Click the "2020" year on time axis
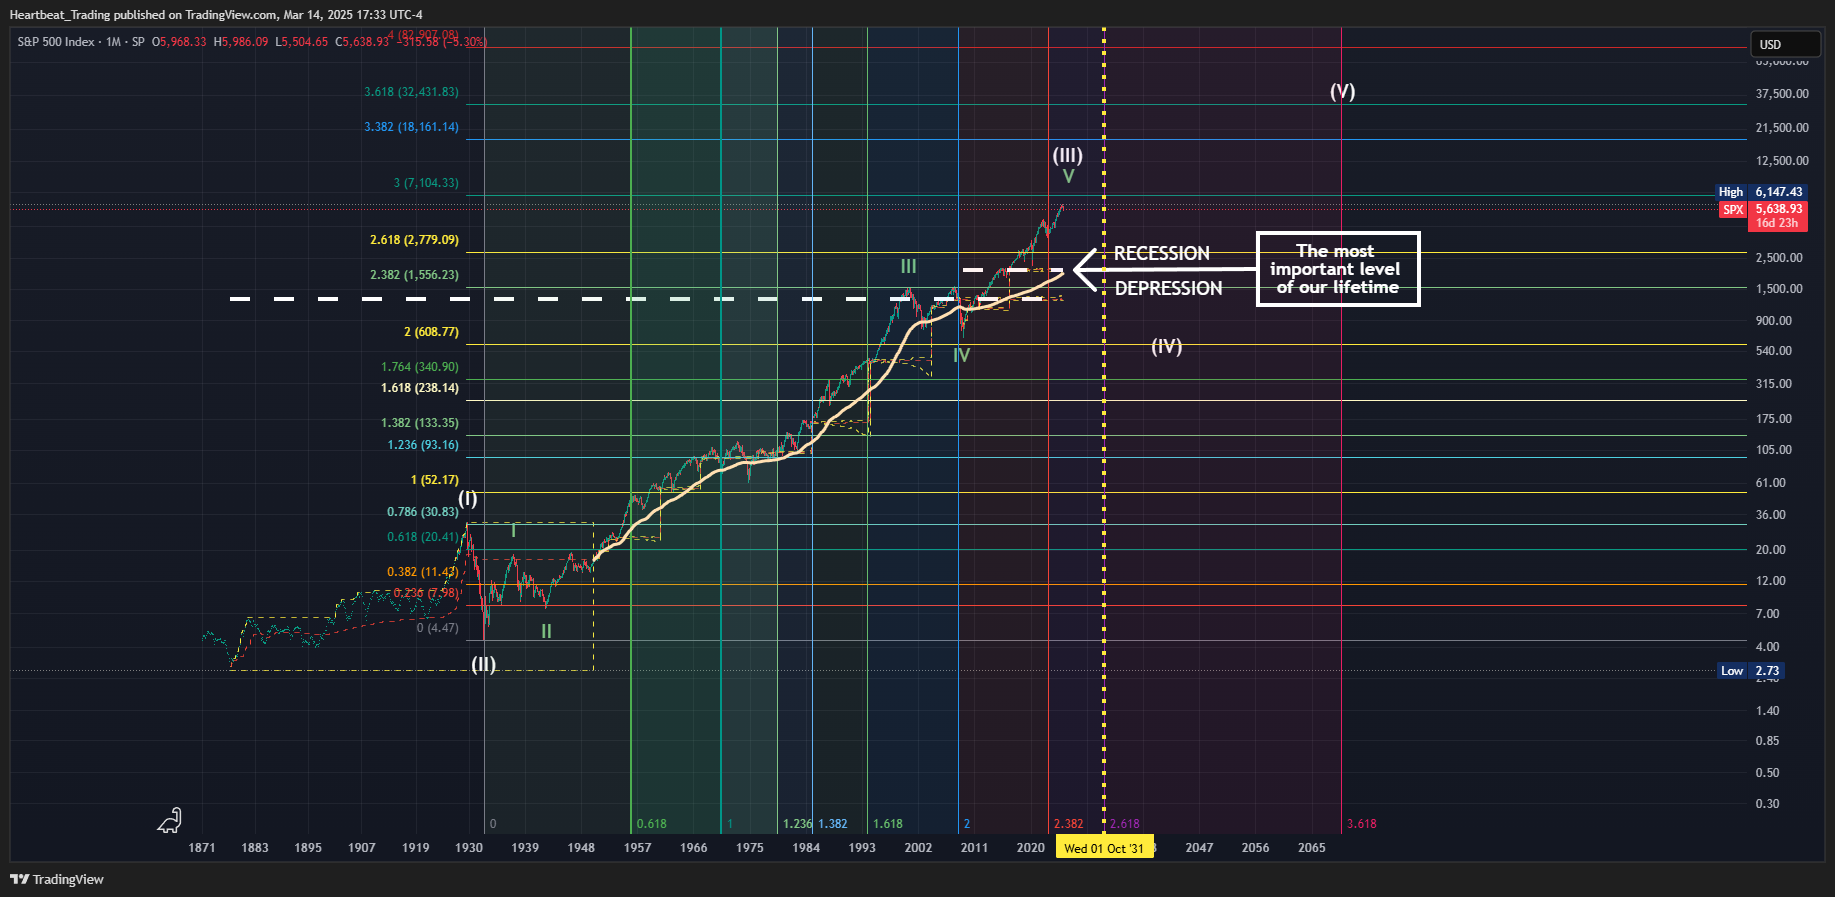1835x897 pixels. pos(1030,848)
